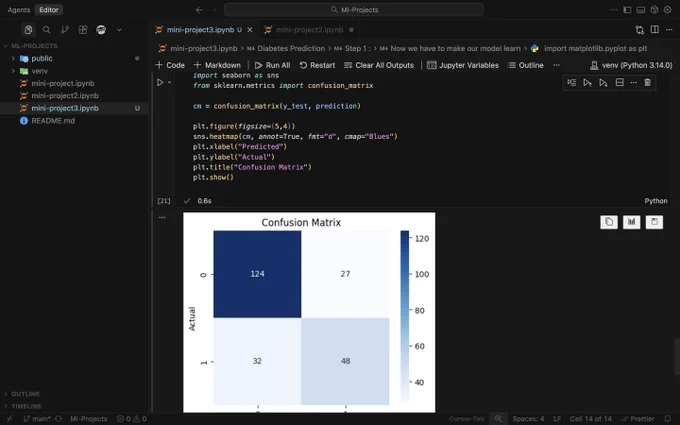Save the output image icon
680x425 pixels.
pos(654,222)
